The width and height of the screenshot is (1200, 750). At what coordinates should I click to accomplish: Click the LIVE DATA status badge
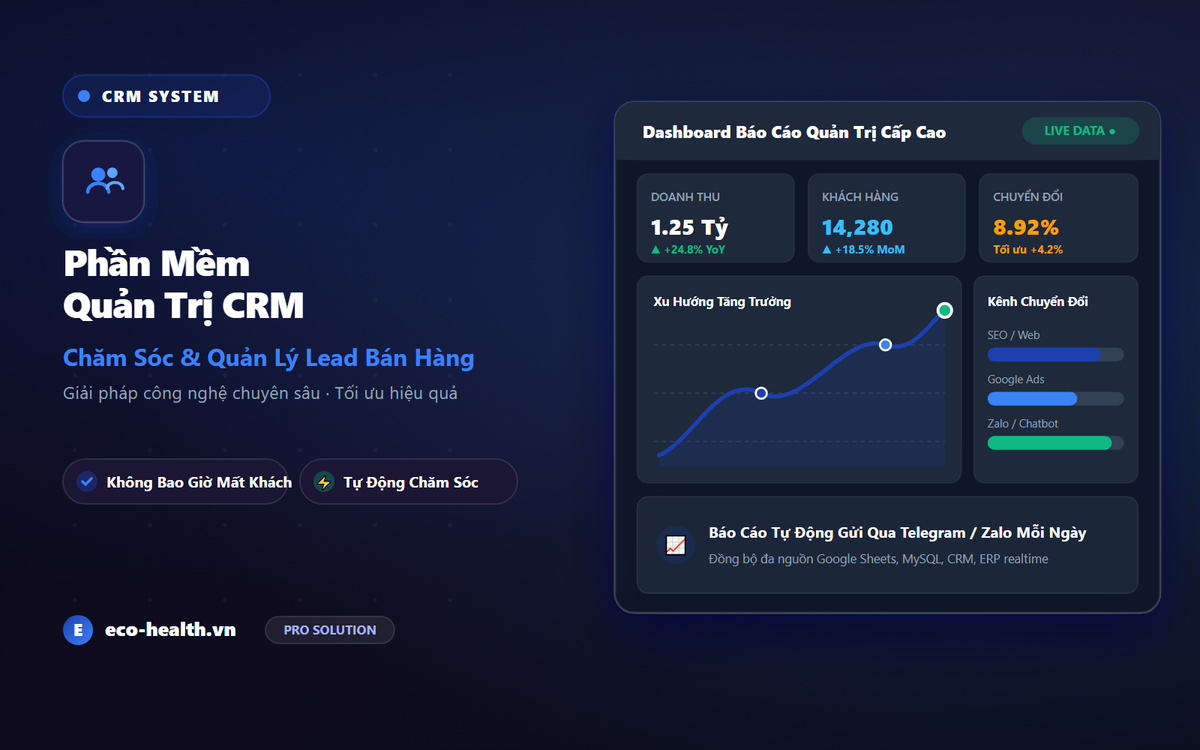(x=1080, y=131)
